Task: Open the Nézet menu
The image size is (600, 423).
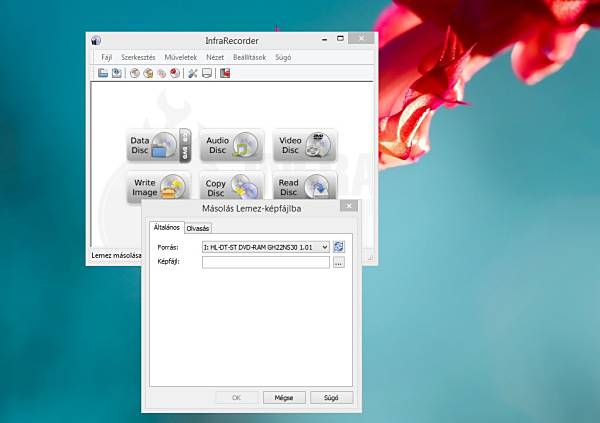Action: tap(215, 57)
